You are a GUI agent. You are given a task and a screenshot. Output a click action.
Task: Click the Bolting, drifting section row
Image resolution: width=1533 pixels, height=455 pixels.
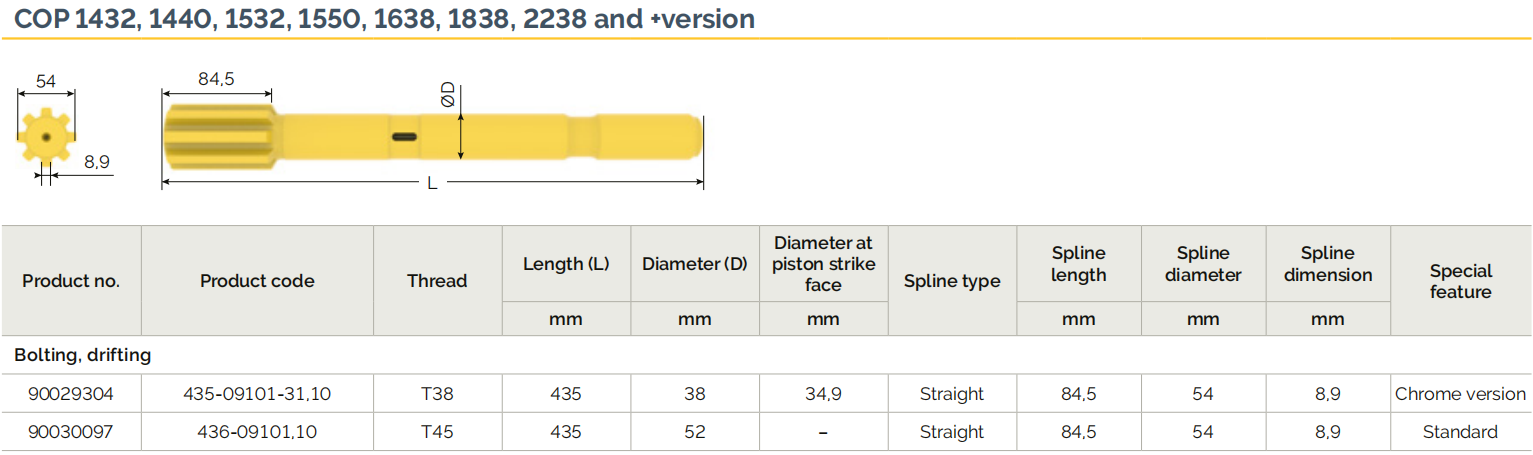(83, 355)
